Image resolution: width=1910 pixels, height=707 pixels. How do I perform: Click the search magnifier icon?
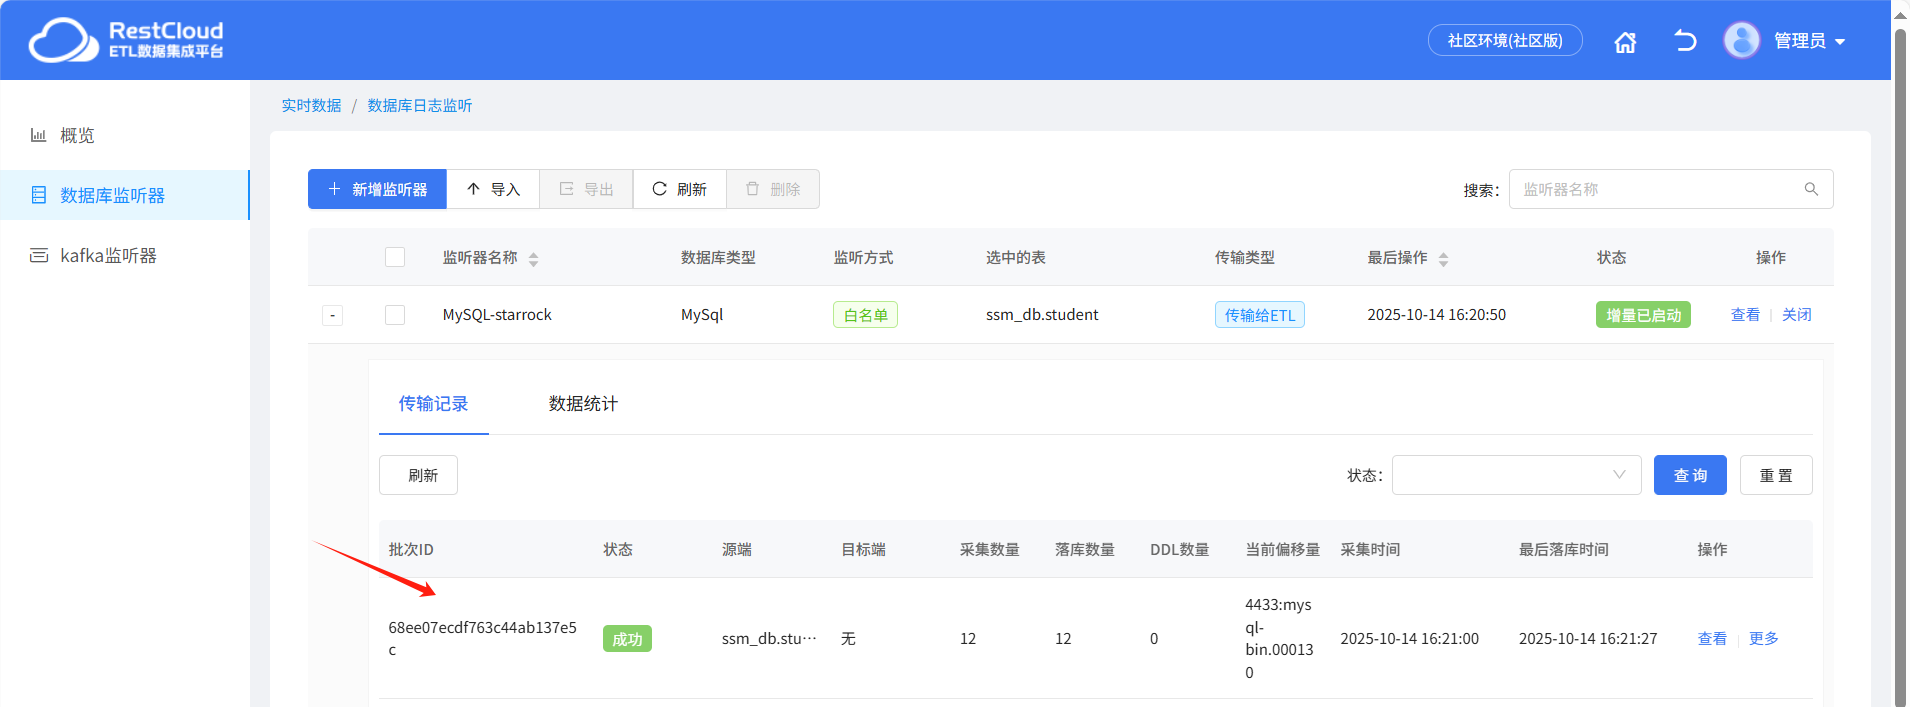pos(1811,189)
